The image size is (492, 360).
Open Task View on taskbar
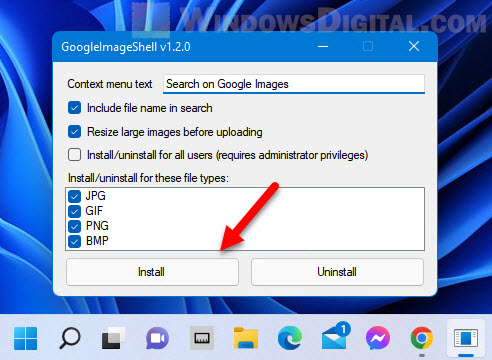113,338
